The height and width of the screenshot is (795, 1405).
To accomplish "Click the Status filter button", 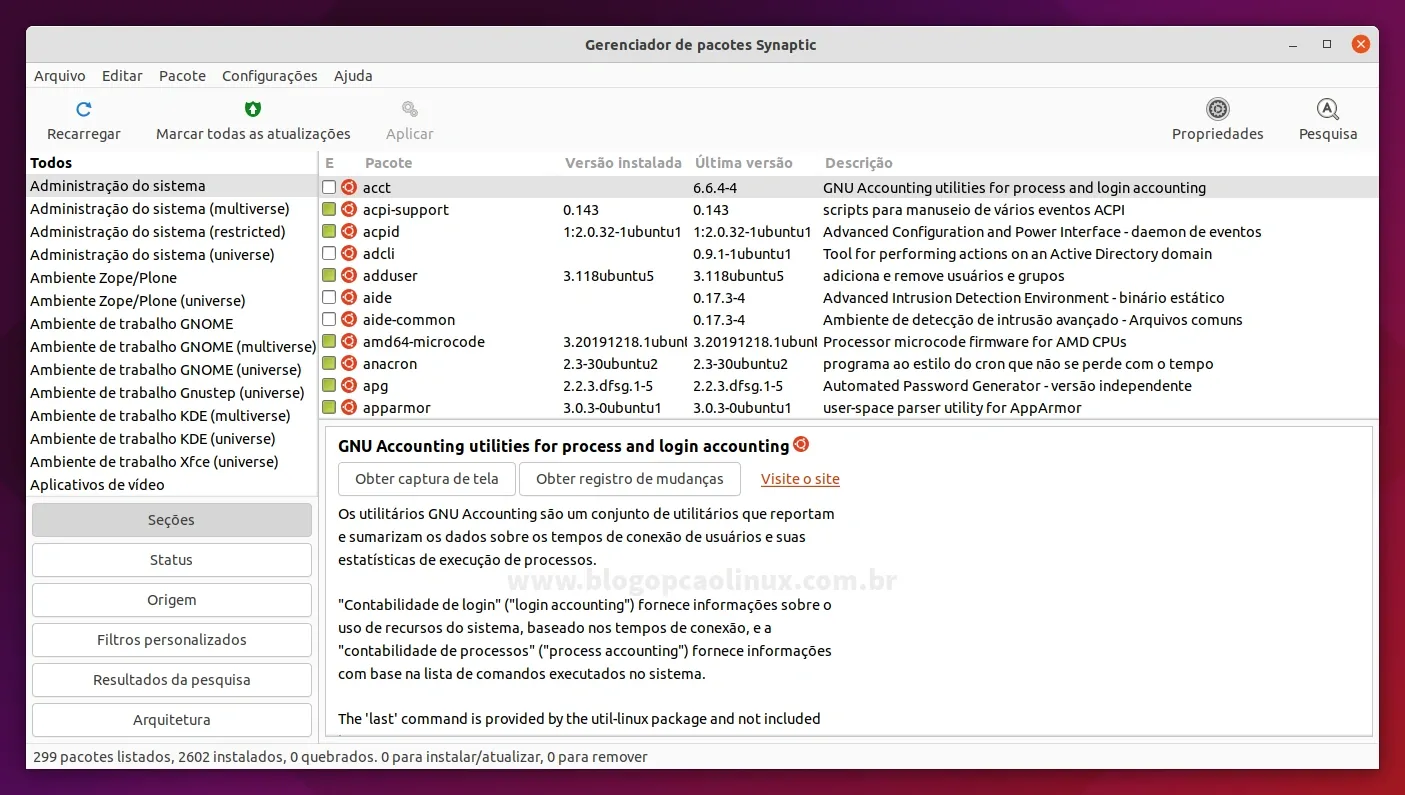I will [171, 560].
